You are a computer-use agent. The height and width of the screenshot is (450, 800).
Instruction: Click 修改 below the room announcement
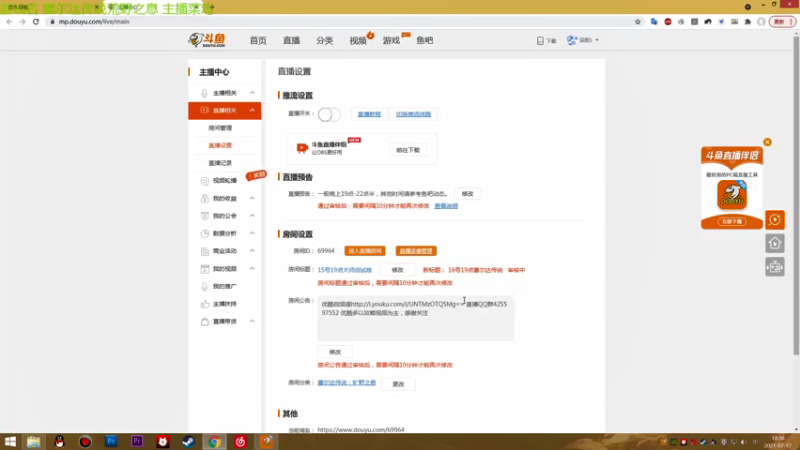(x=335, y=352)
